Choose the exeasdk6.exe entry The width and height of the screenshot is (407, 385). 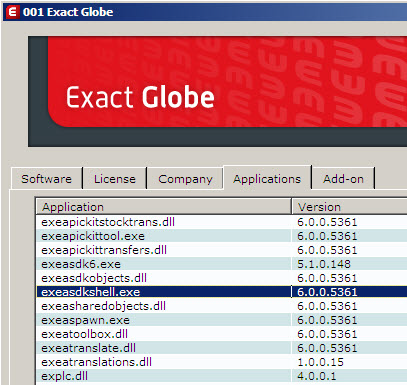click(222, 264)
